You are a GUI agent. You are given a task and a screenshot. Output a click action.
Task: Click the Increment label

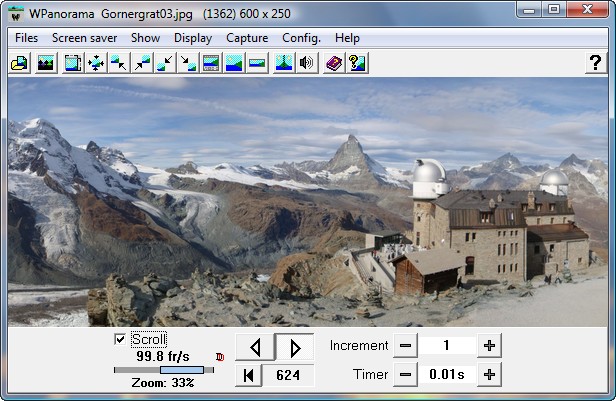tap(359, 346)
